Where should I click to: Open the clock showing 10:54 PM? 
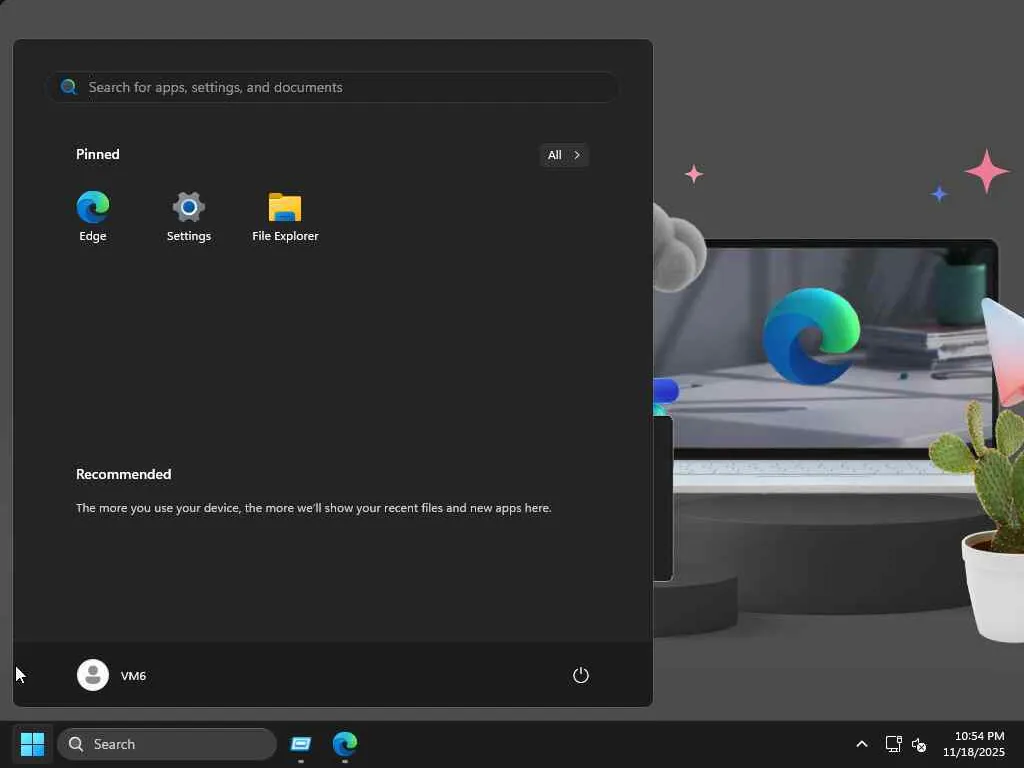pyautogui.click(x=973, y=744)
